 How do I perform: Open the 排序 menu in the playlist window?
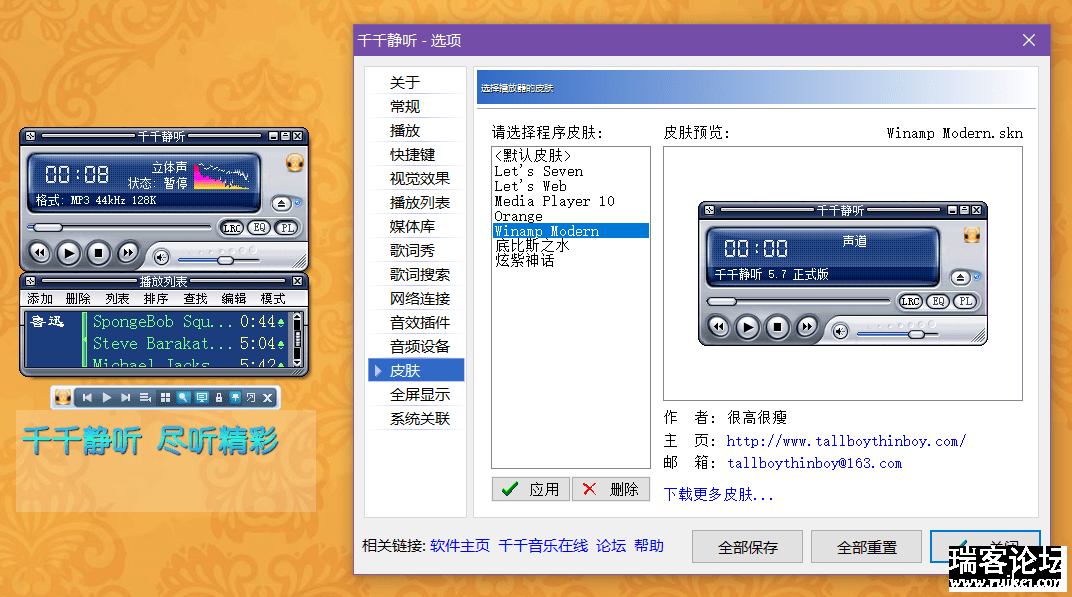[x=156, y=299]
